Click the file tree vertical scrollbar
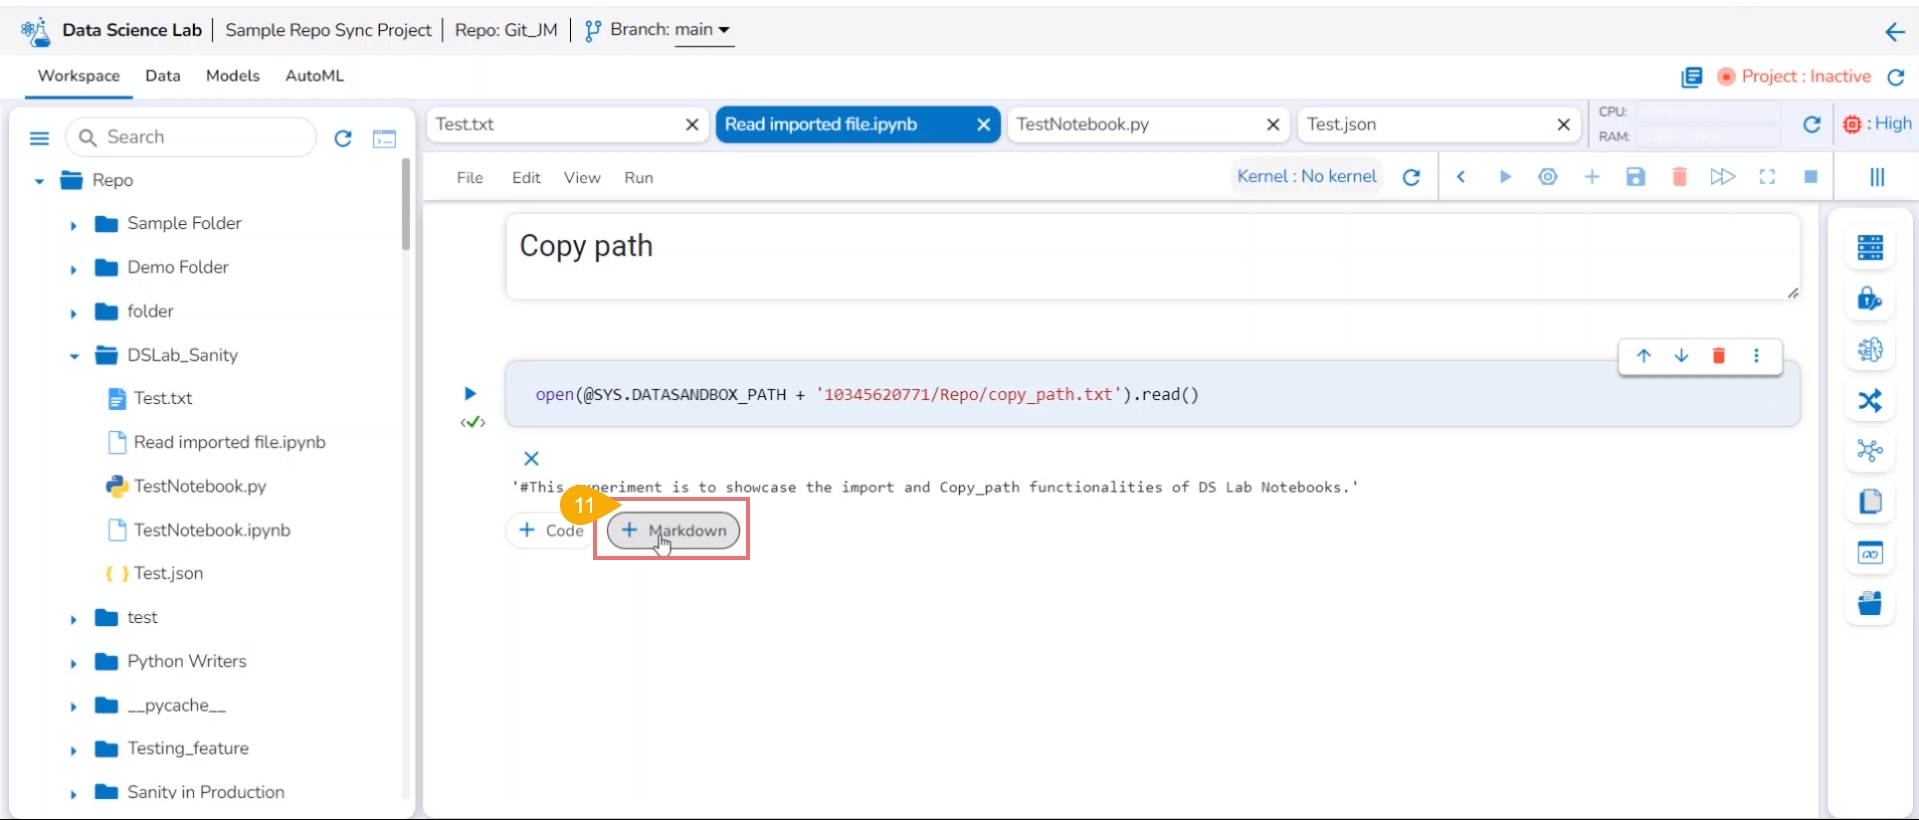 [x=405, y=205]
